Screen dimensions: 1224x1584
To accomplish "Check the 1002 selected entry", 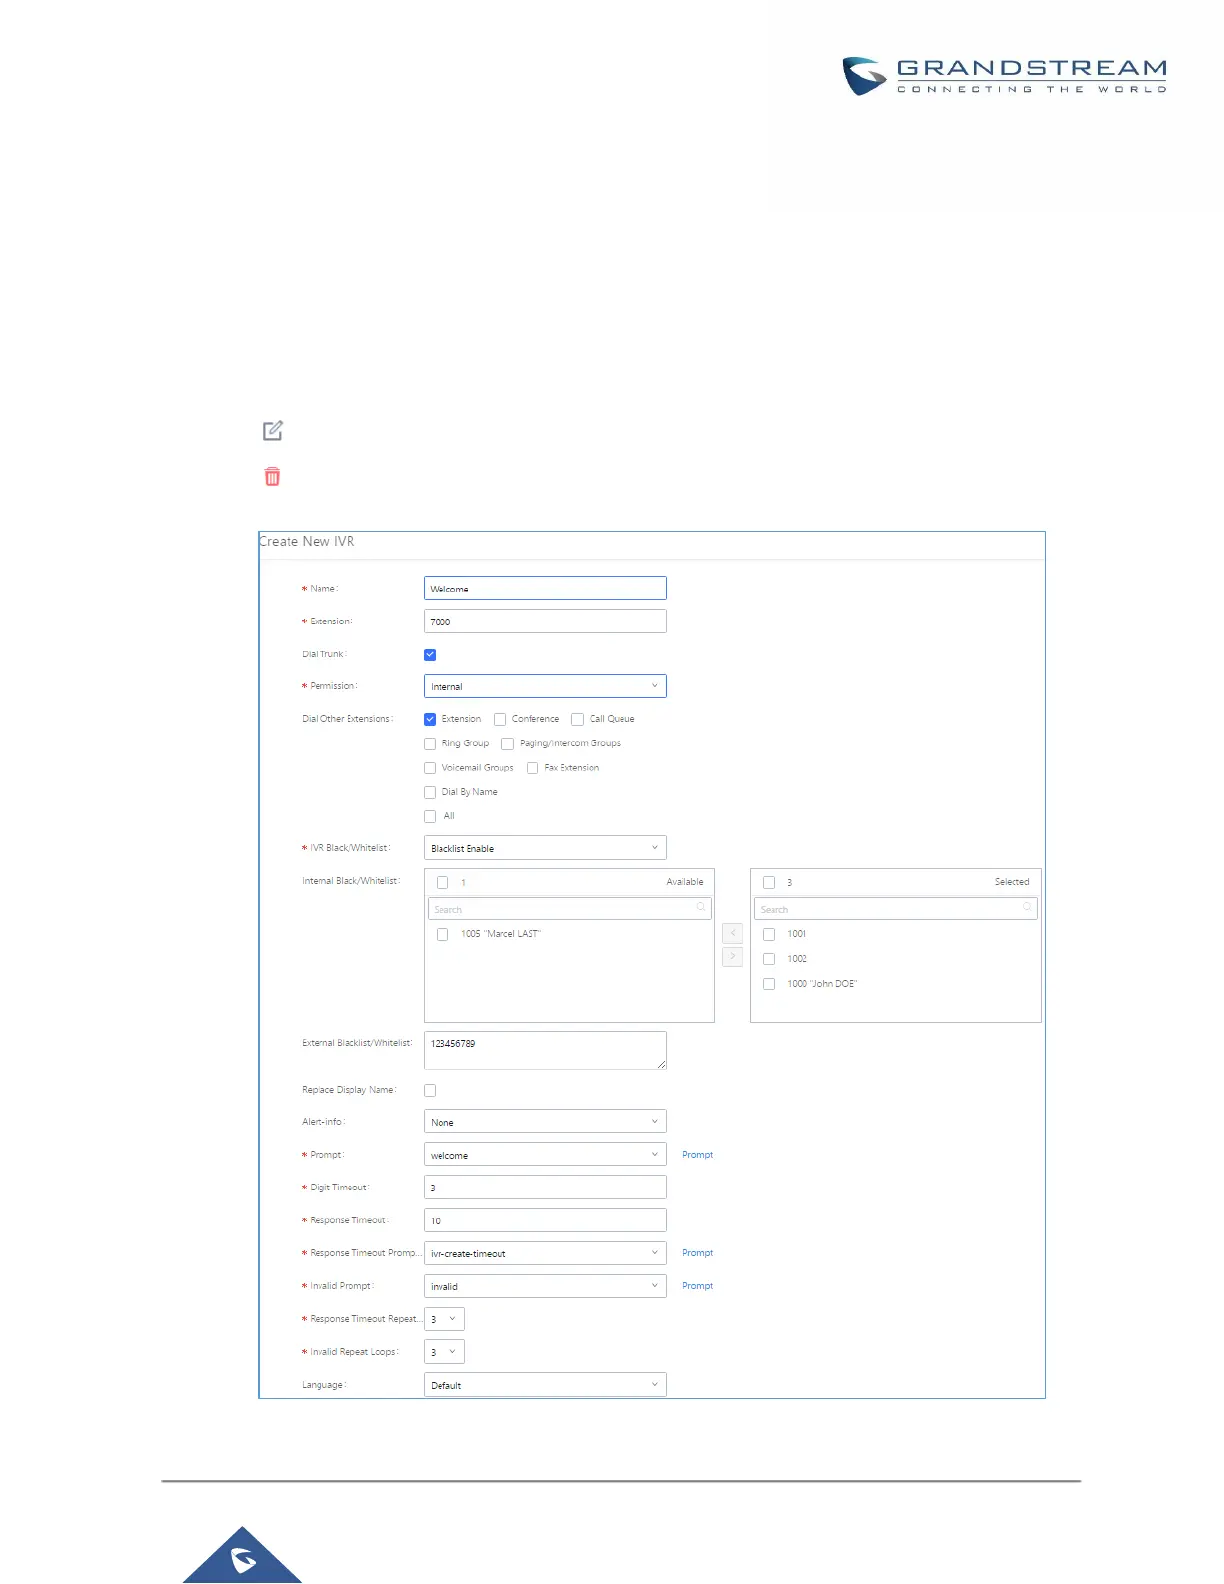I will click(769, 959).
